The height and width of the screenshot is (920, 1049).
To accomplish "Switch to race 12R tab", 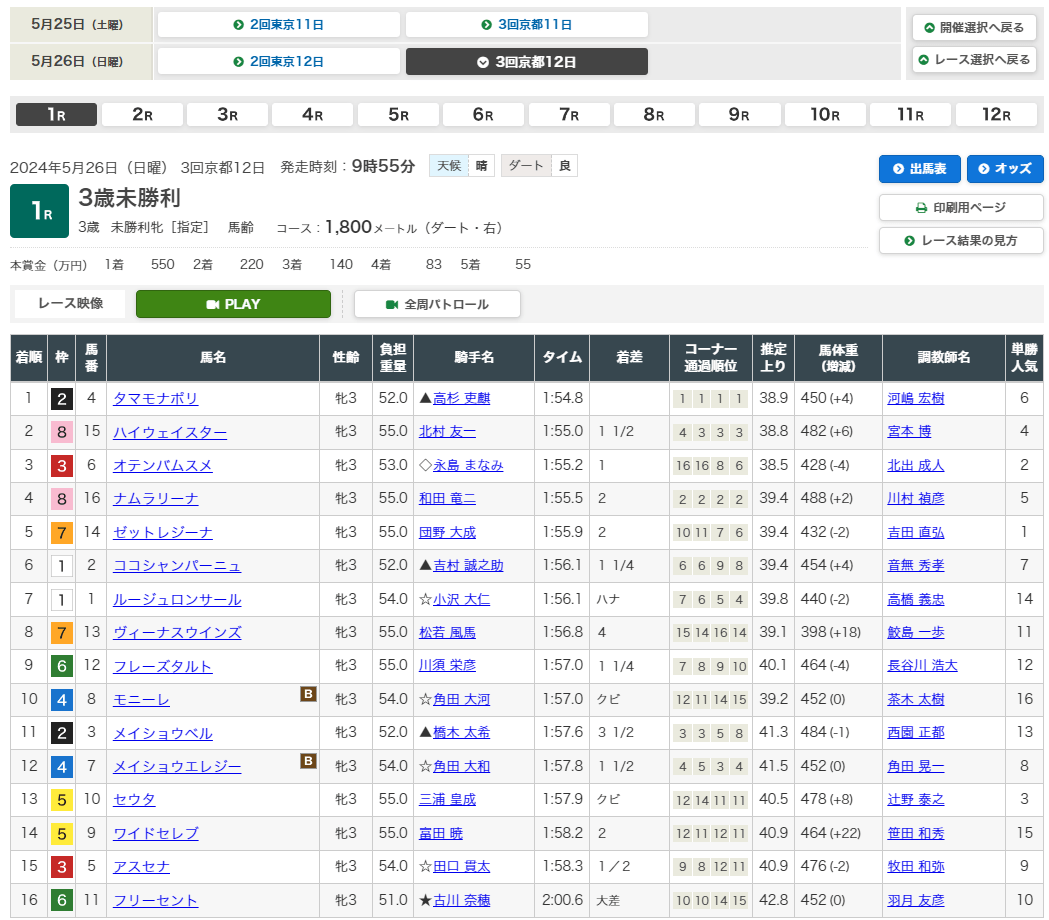I will coord(996,115).
